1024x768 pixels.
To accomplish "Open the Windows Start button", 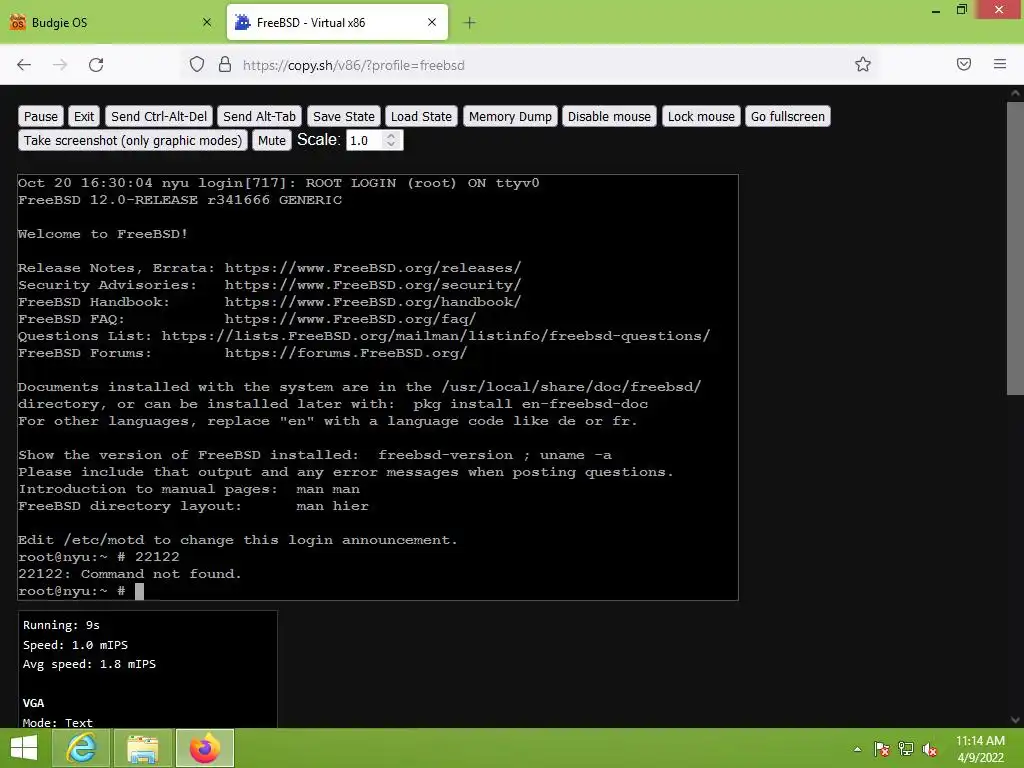I will [x=24, y=748].
